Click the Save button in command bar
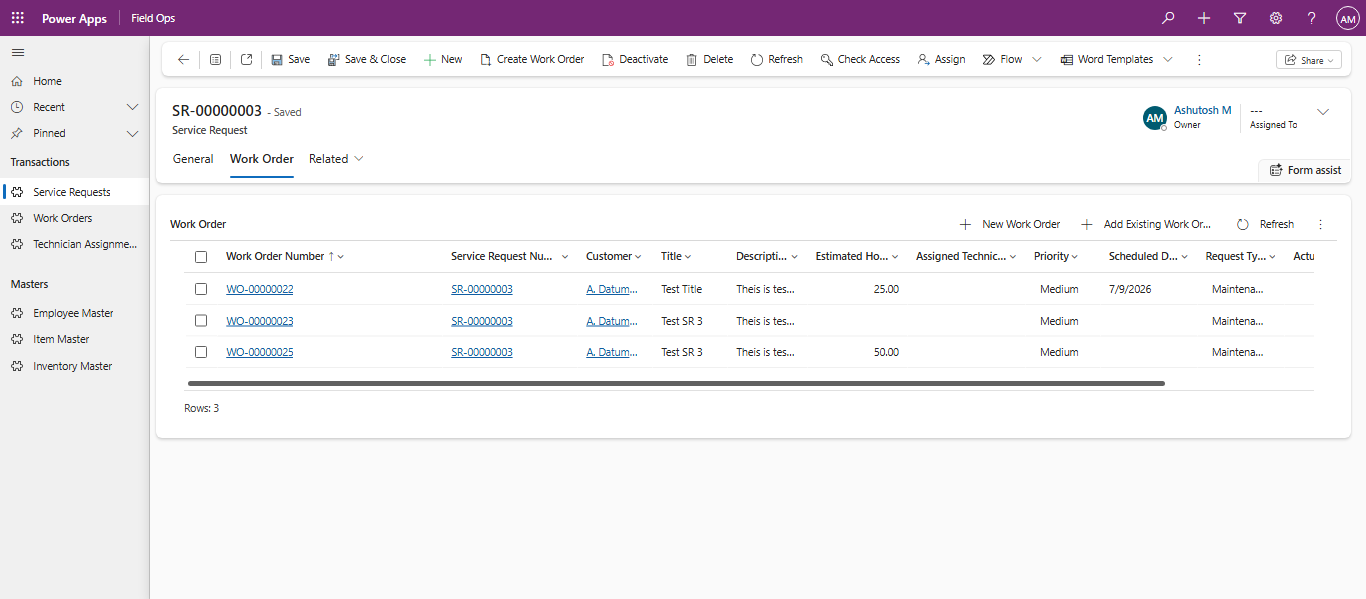The image size is (1366, 599). [x=290, y=60]
